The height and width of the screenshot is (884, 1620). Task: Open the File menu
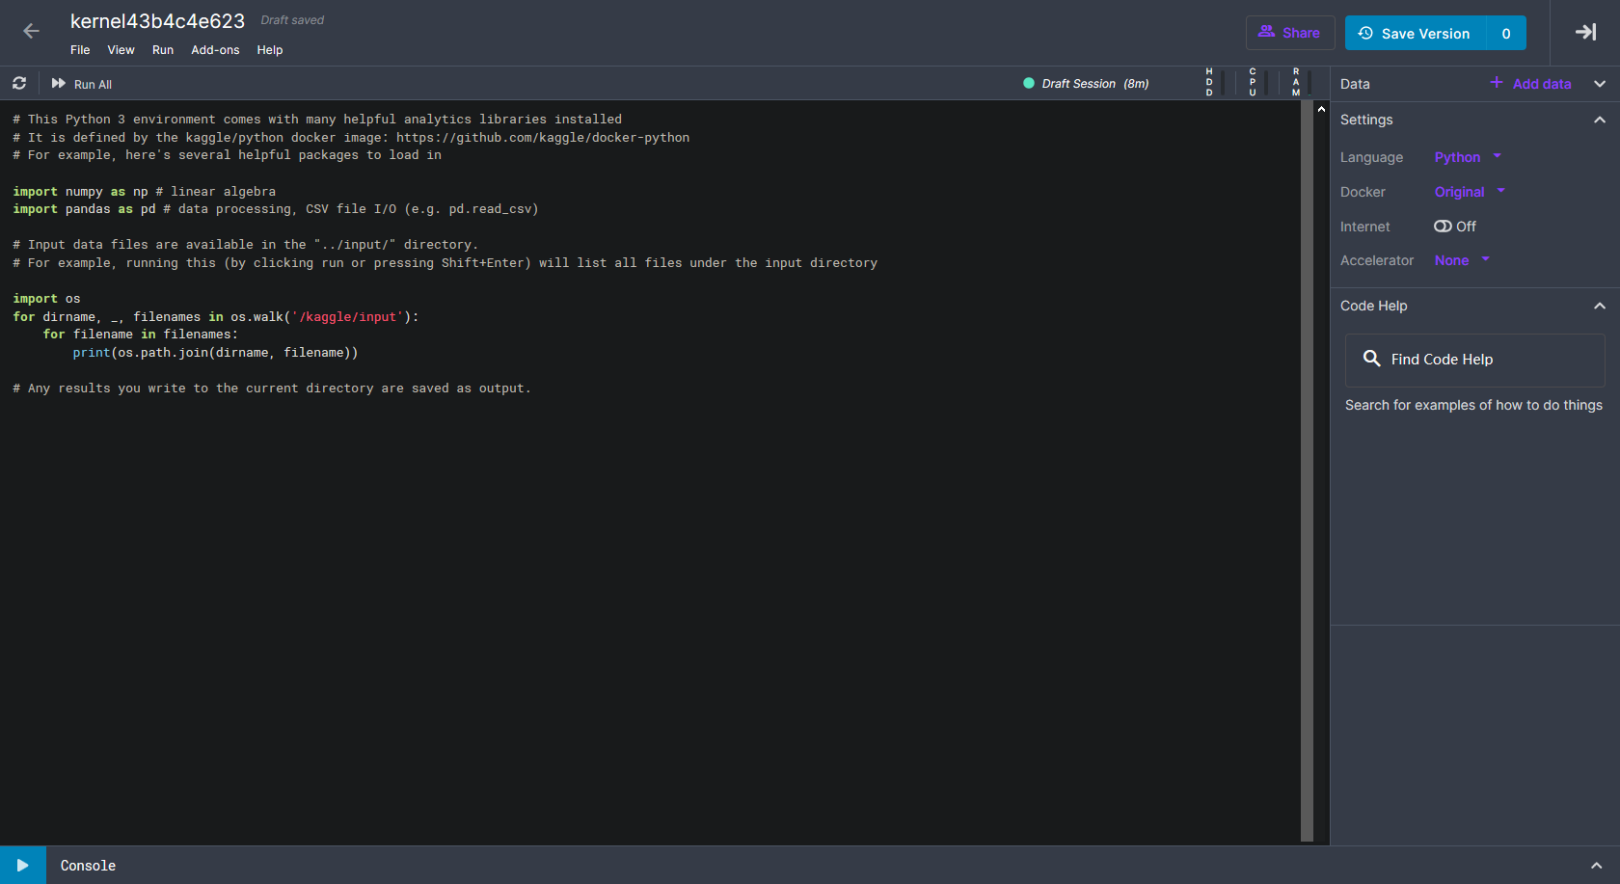[x=80, y=50]
